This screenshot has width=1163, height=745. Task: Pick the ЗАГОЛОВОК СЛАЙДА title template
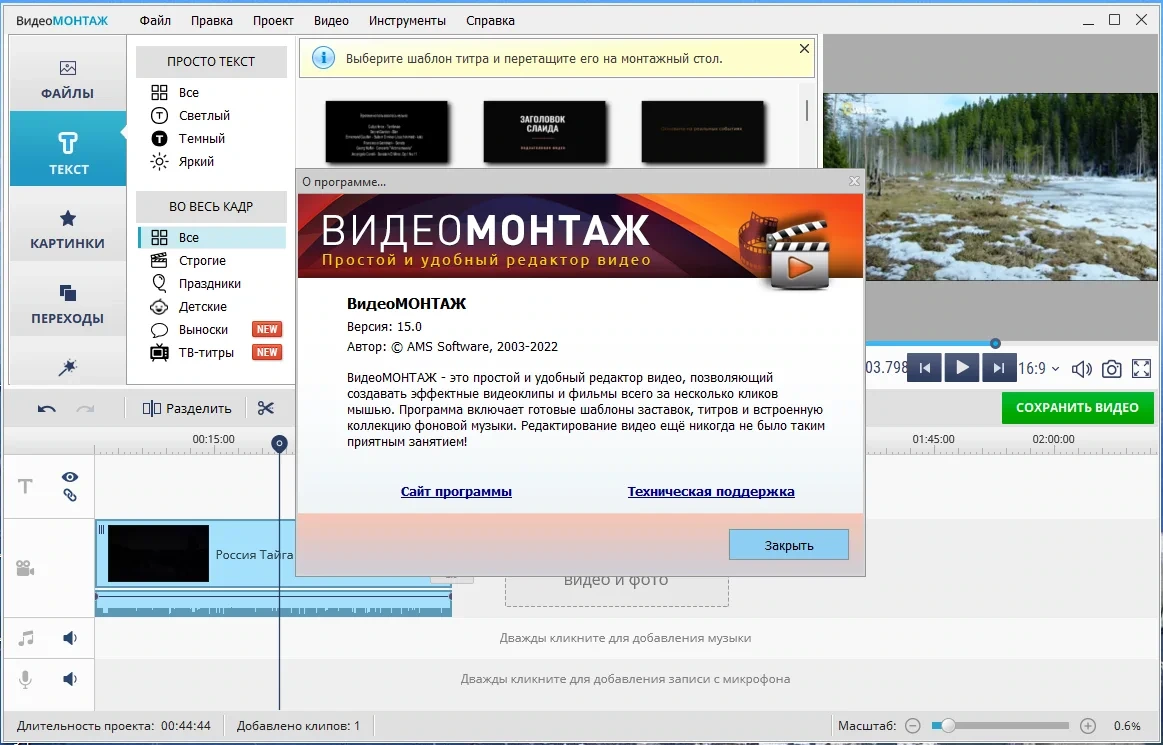click(544, 131)
